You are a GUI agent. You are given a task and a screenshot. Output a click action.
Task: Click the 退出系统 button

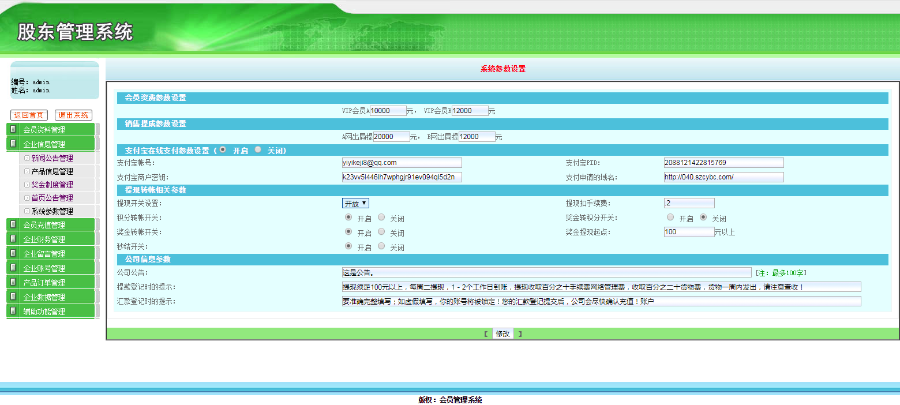tap(73, 115)
